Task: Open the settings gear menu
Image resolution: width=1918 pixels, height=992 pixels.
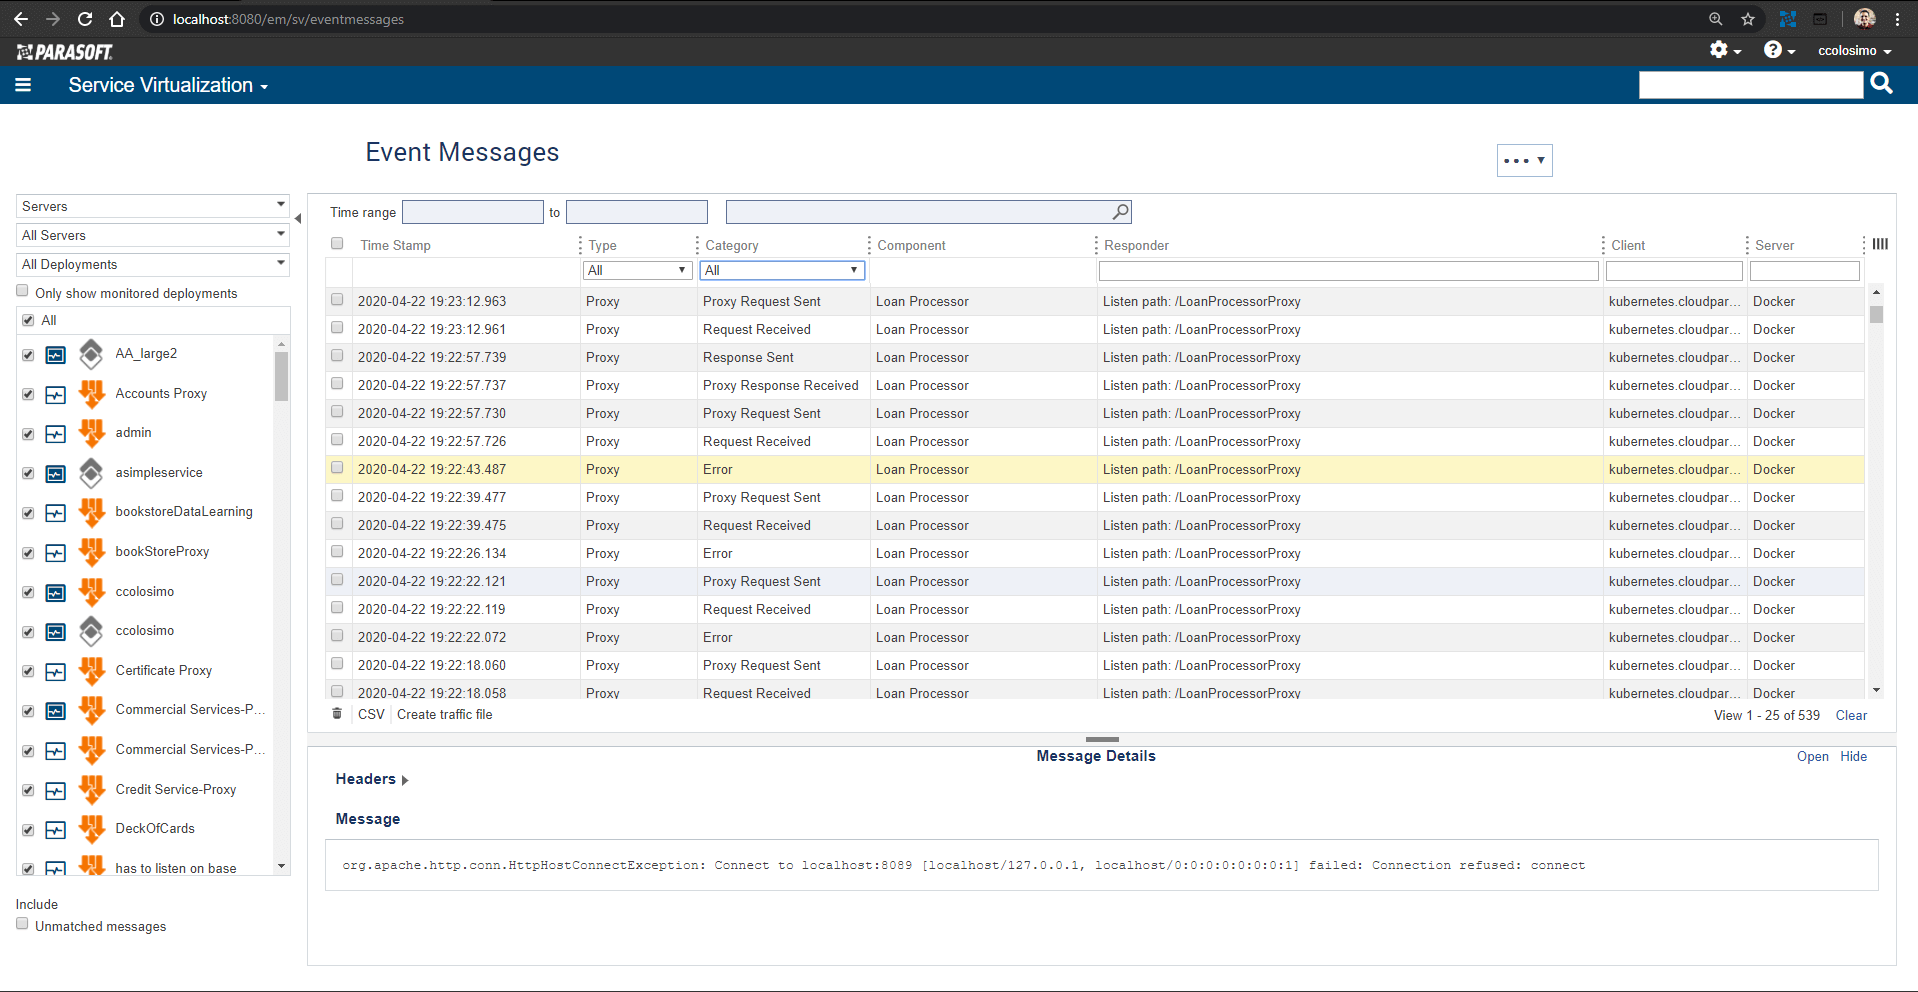Action: tap(1723, 50)
